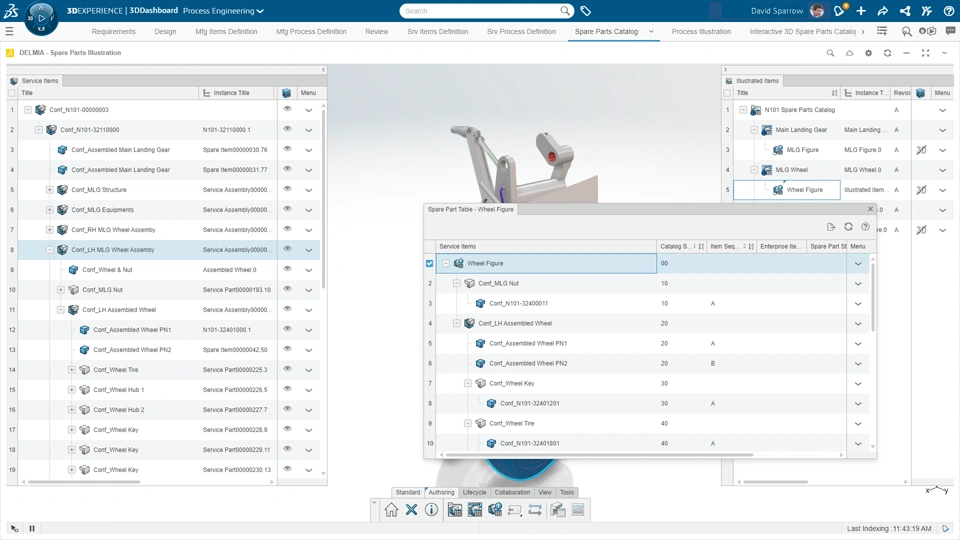Select MLG Figure in Illustrated Items

coord(802,150)
